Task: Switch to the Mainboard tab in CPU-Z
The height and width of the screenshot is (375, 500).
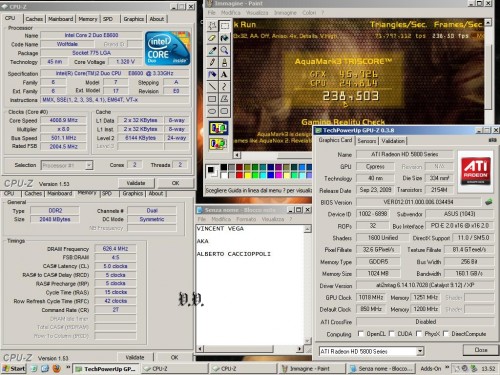Action: [60, 19]
